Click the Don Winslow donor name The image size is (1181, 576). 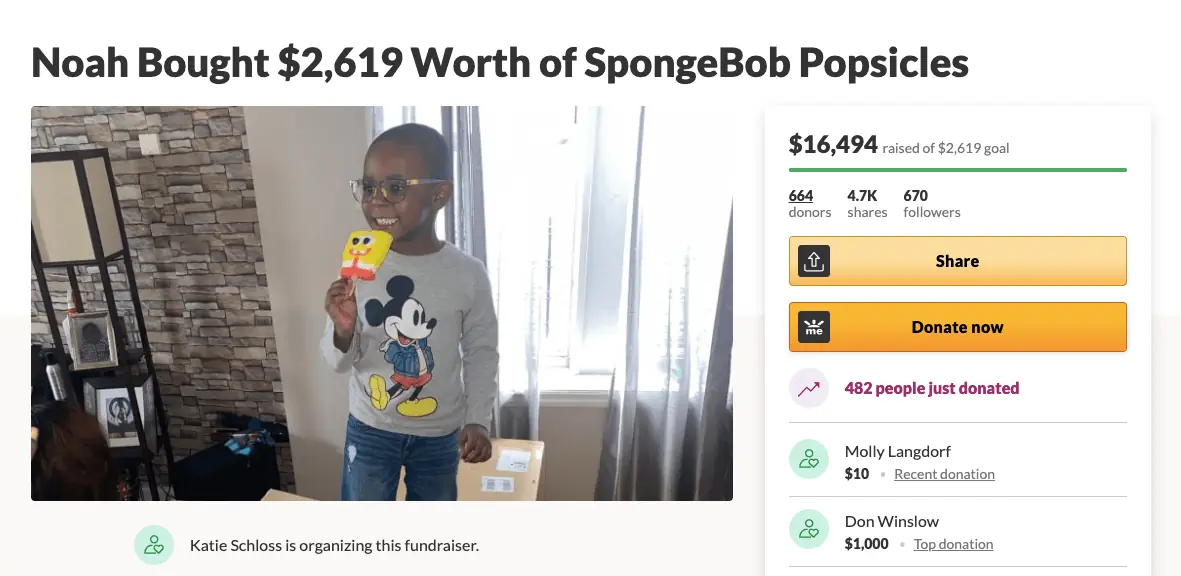pos(891,521)
